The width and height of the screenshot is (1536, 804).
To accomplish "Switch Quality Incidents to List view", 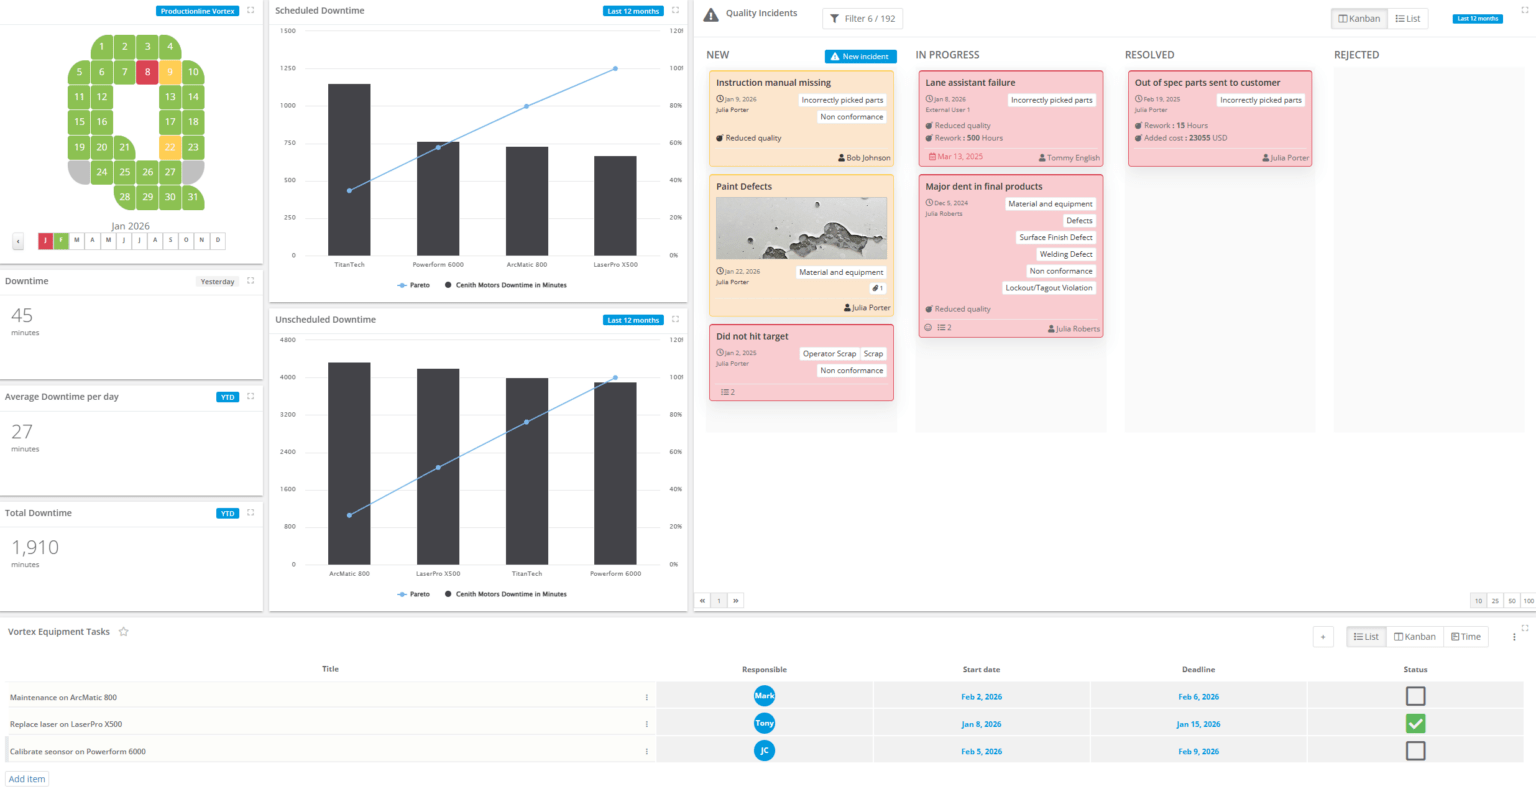I will (1407, 19).
